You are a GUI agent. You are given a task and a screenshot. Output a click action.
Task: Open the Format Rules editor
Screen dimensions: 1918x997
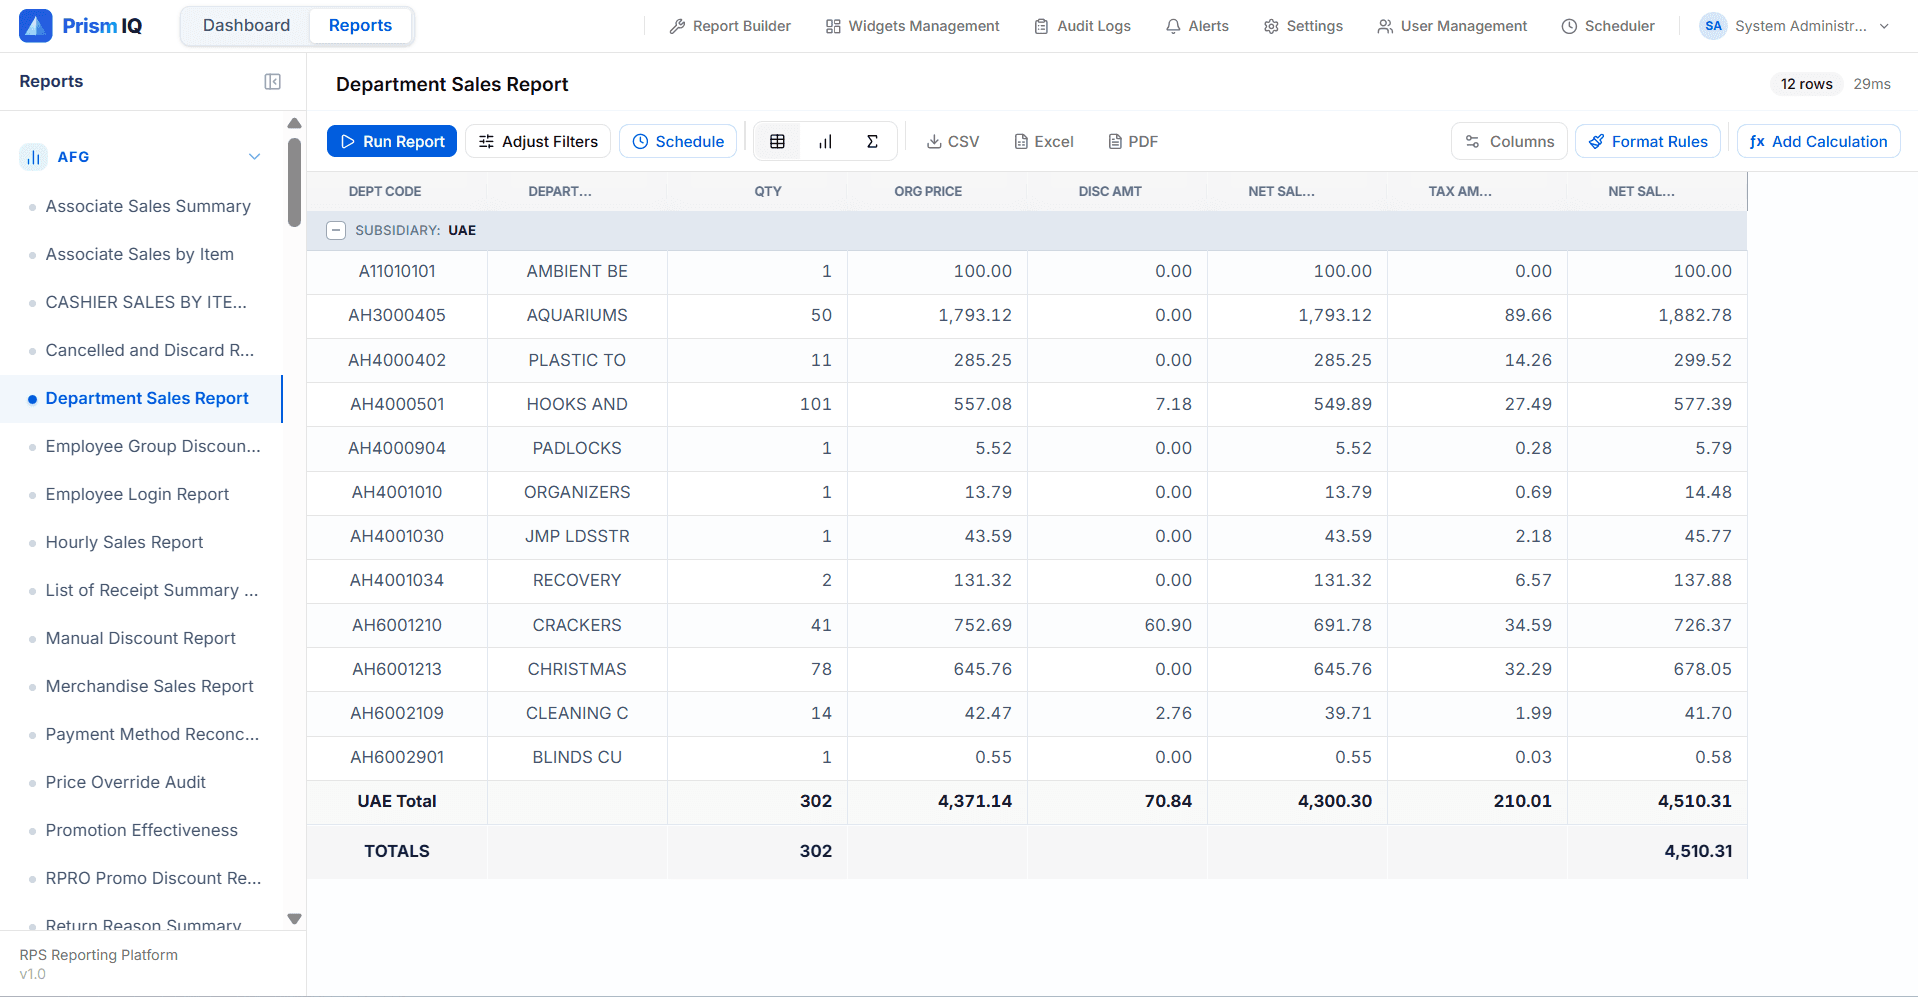[x=1647, y=141]
